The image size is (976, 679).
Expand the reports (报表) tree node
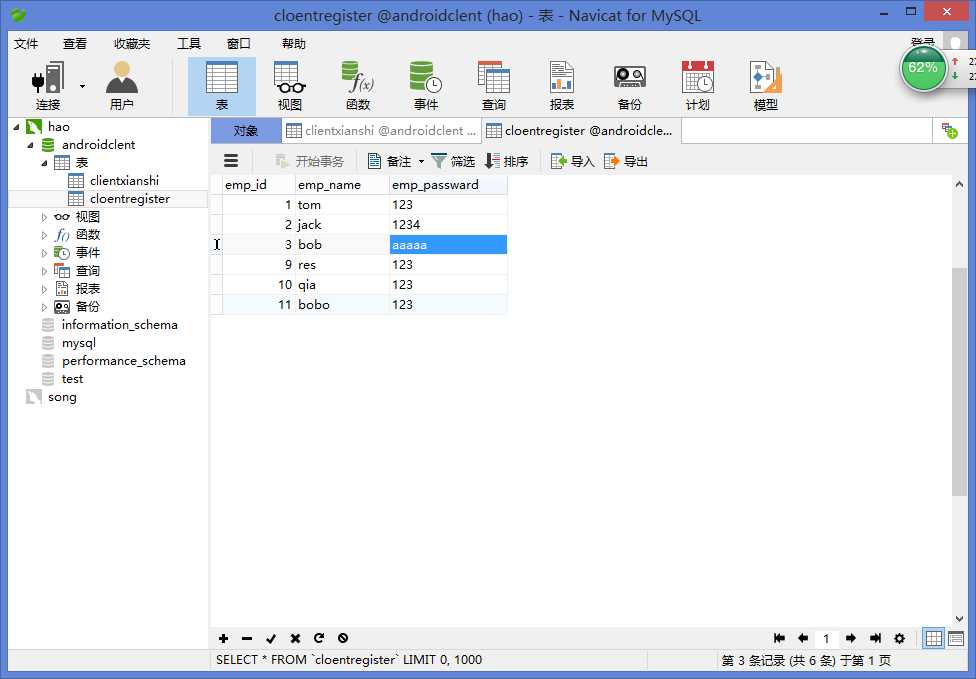point(44,289)
